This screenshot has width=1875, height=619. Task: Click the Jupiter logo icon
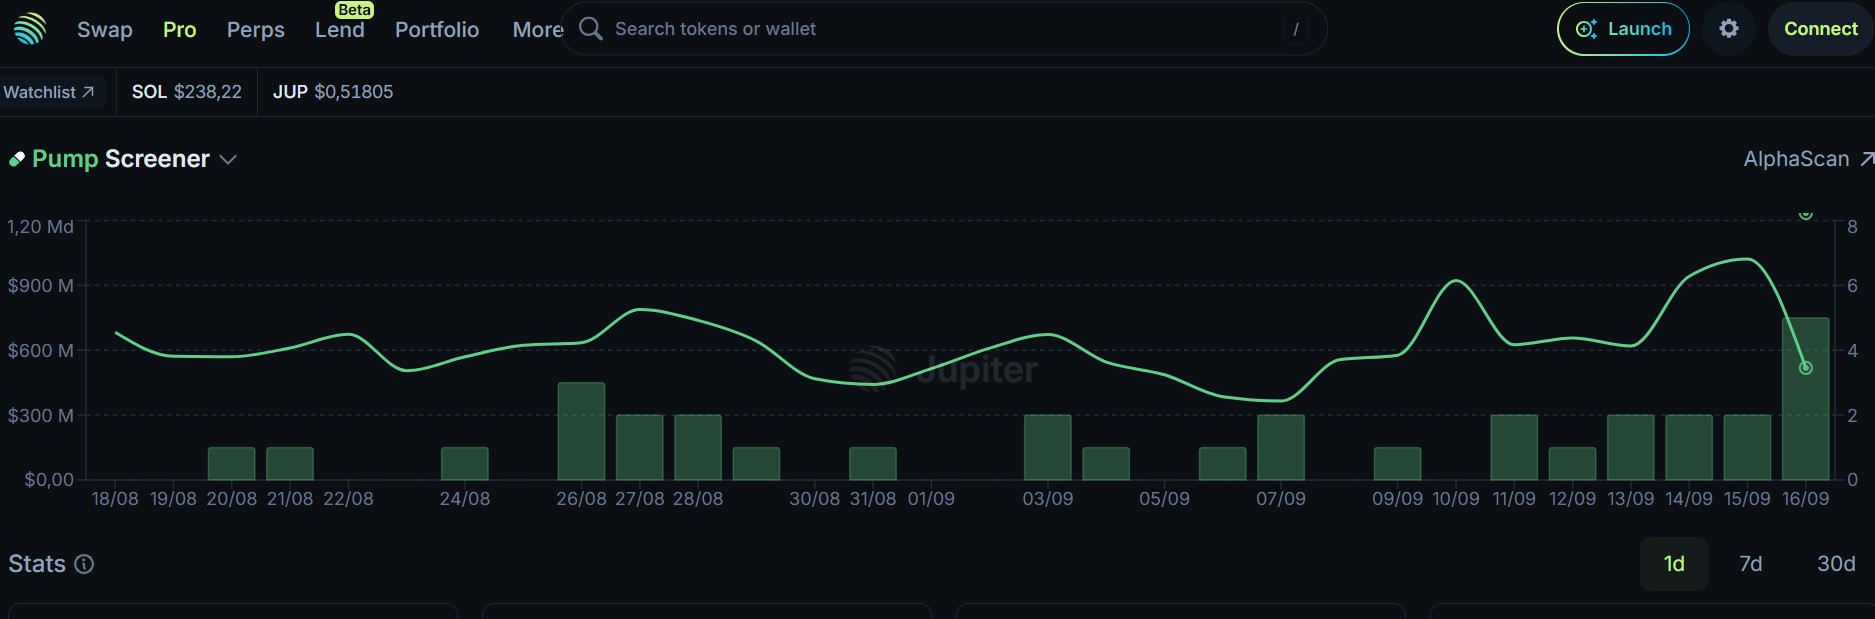(x=30, y=29)
